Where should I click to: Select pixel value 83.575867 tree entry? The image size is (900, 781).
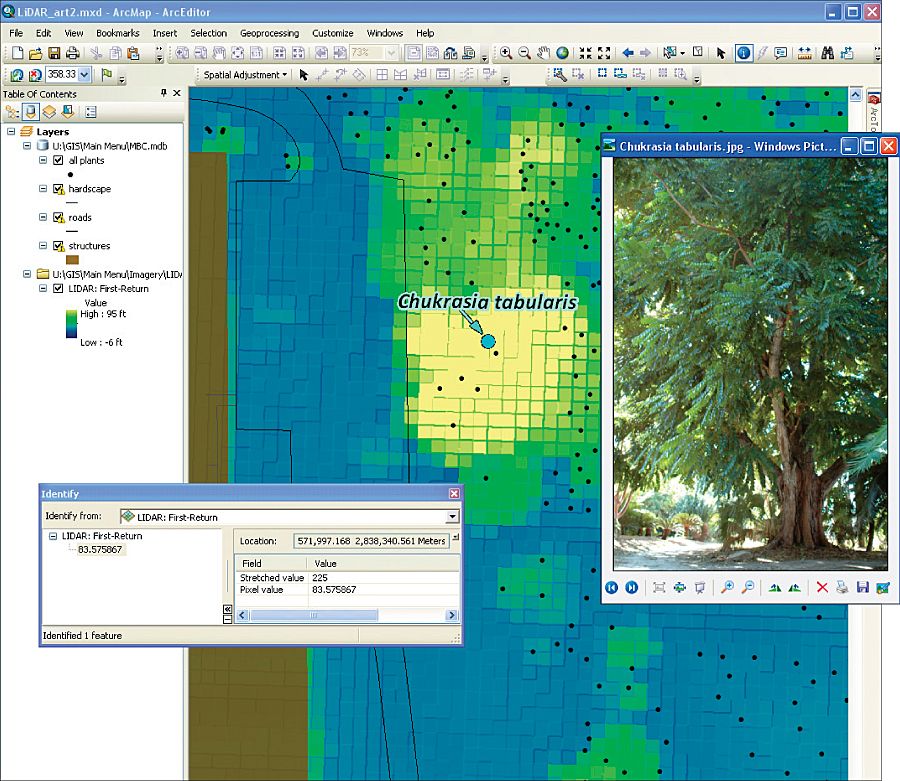tap(102, 549)
